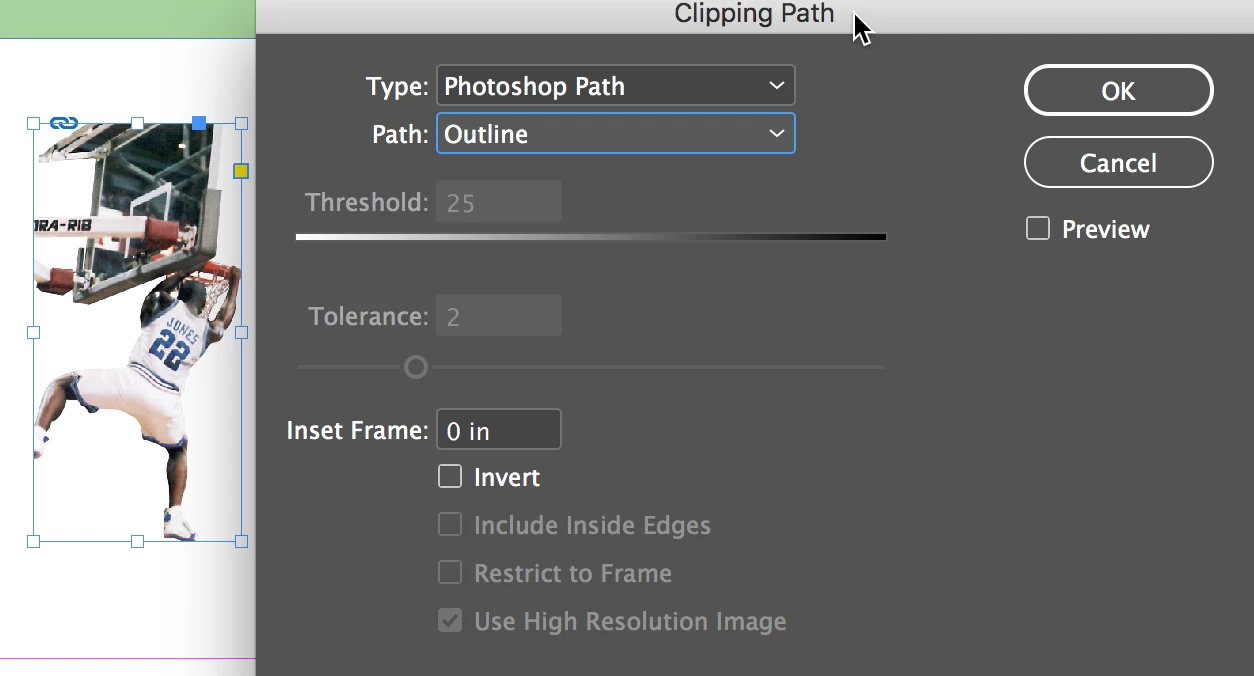The height and width of the screenshot is (676, 1254).
Task: Click the Tolerance slider handle
Action: (416, 367)
